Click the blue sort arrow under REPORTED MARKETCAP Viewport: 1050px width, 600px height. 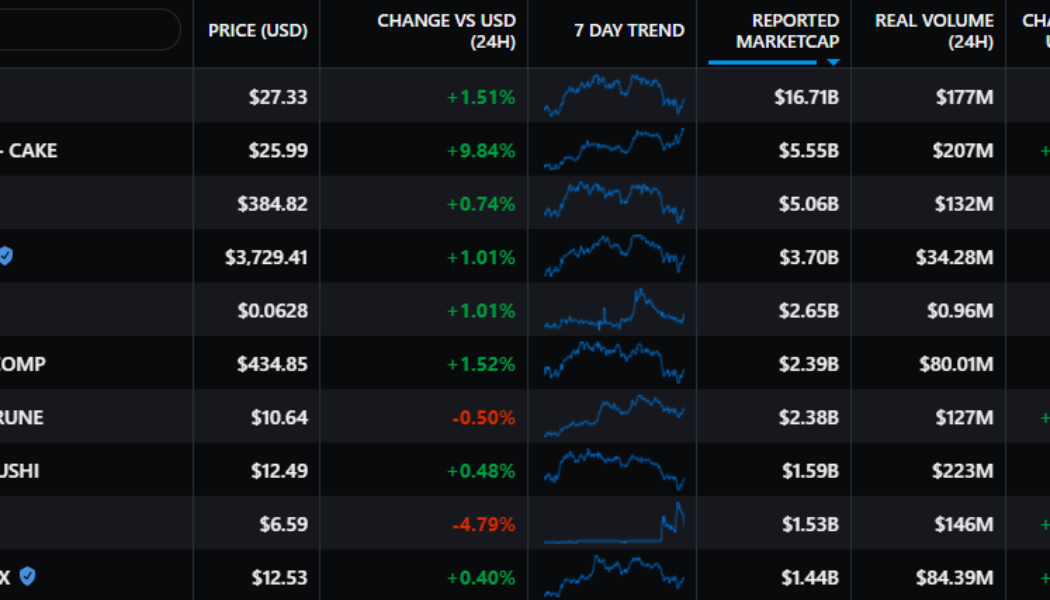pyautogui.click(x=832, y=60)
